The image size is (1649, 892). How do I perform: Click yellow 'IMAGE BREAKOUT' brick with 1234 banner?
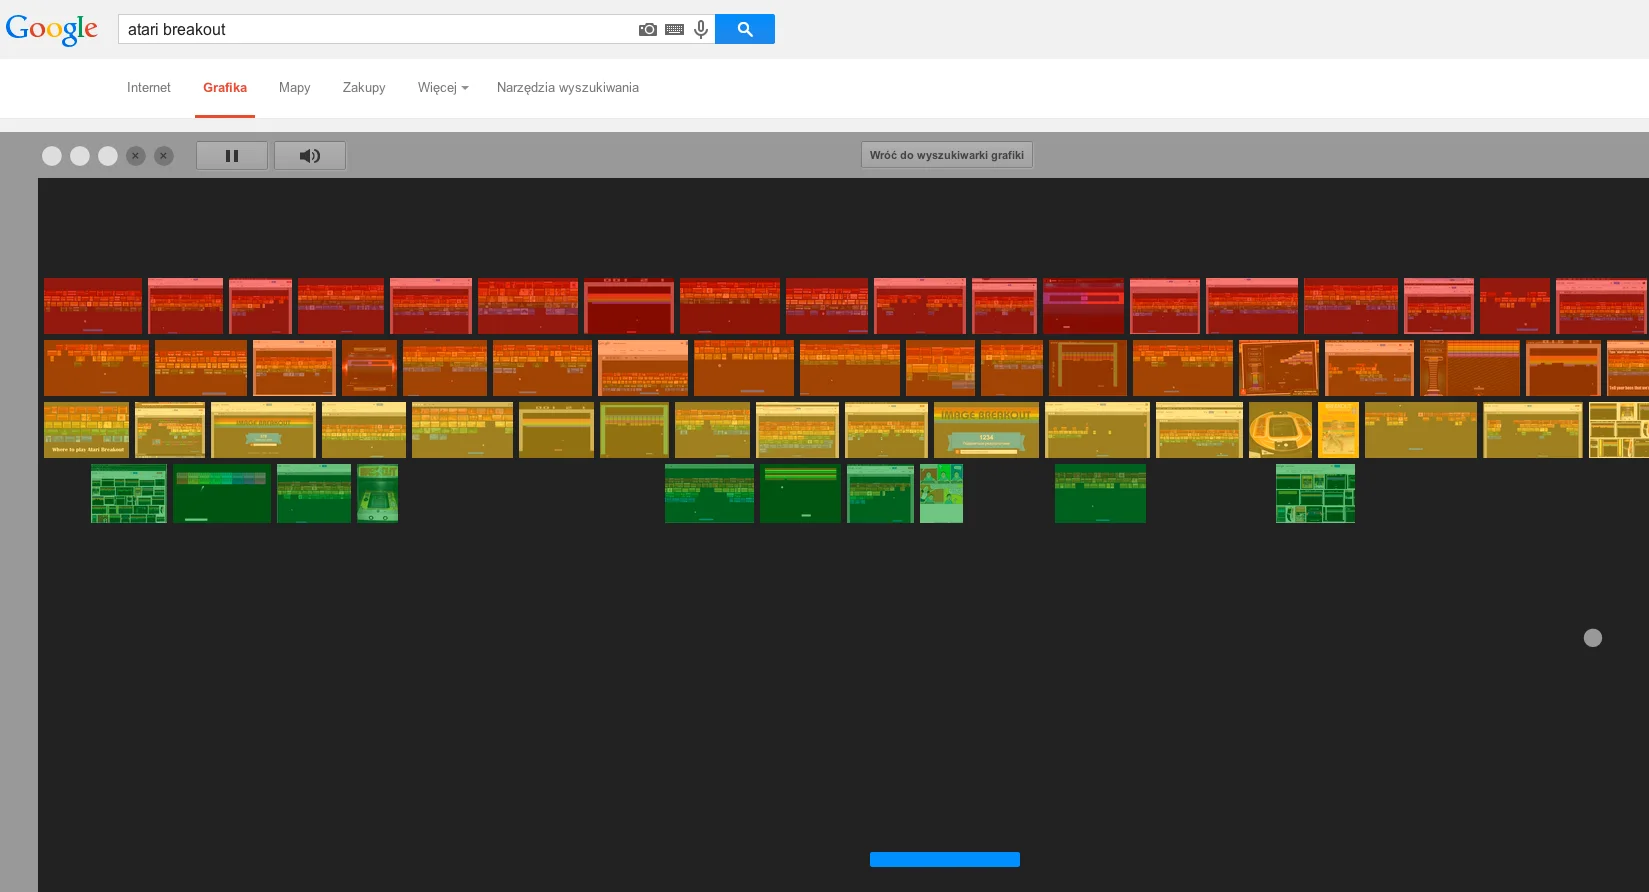click(x=986, y=430)
